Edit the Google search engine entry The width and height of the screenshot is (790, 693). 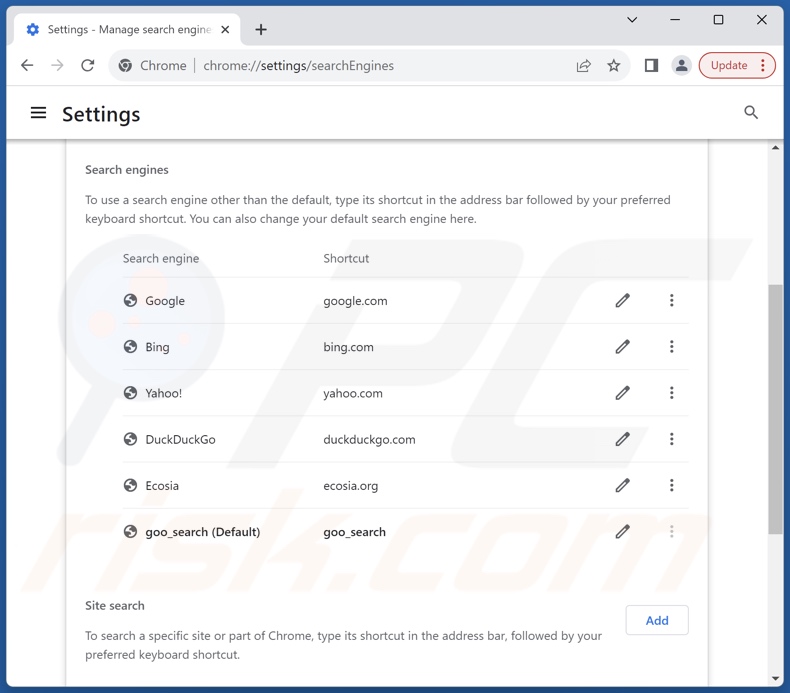(x=622, y=300)
